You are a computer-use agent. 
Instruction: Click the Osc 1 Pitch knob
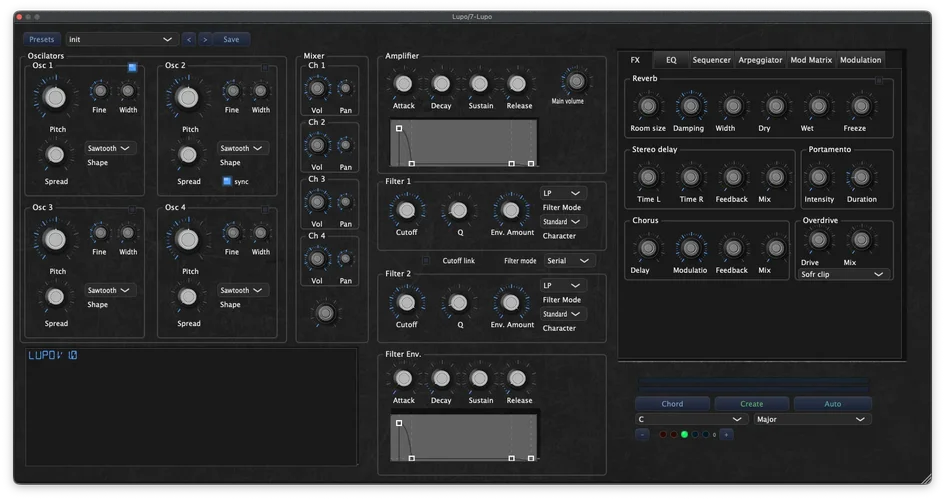[x=55, y=98]
